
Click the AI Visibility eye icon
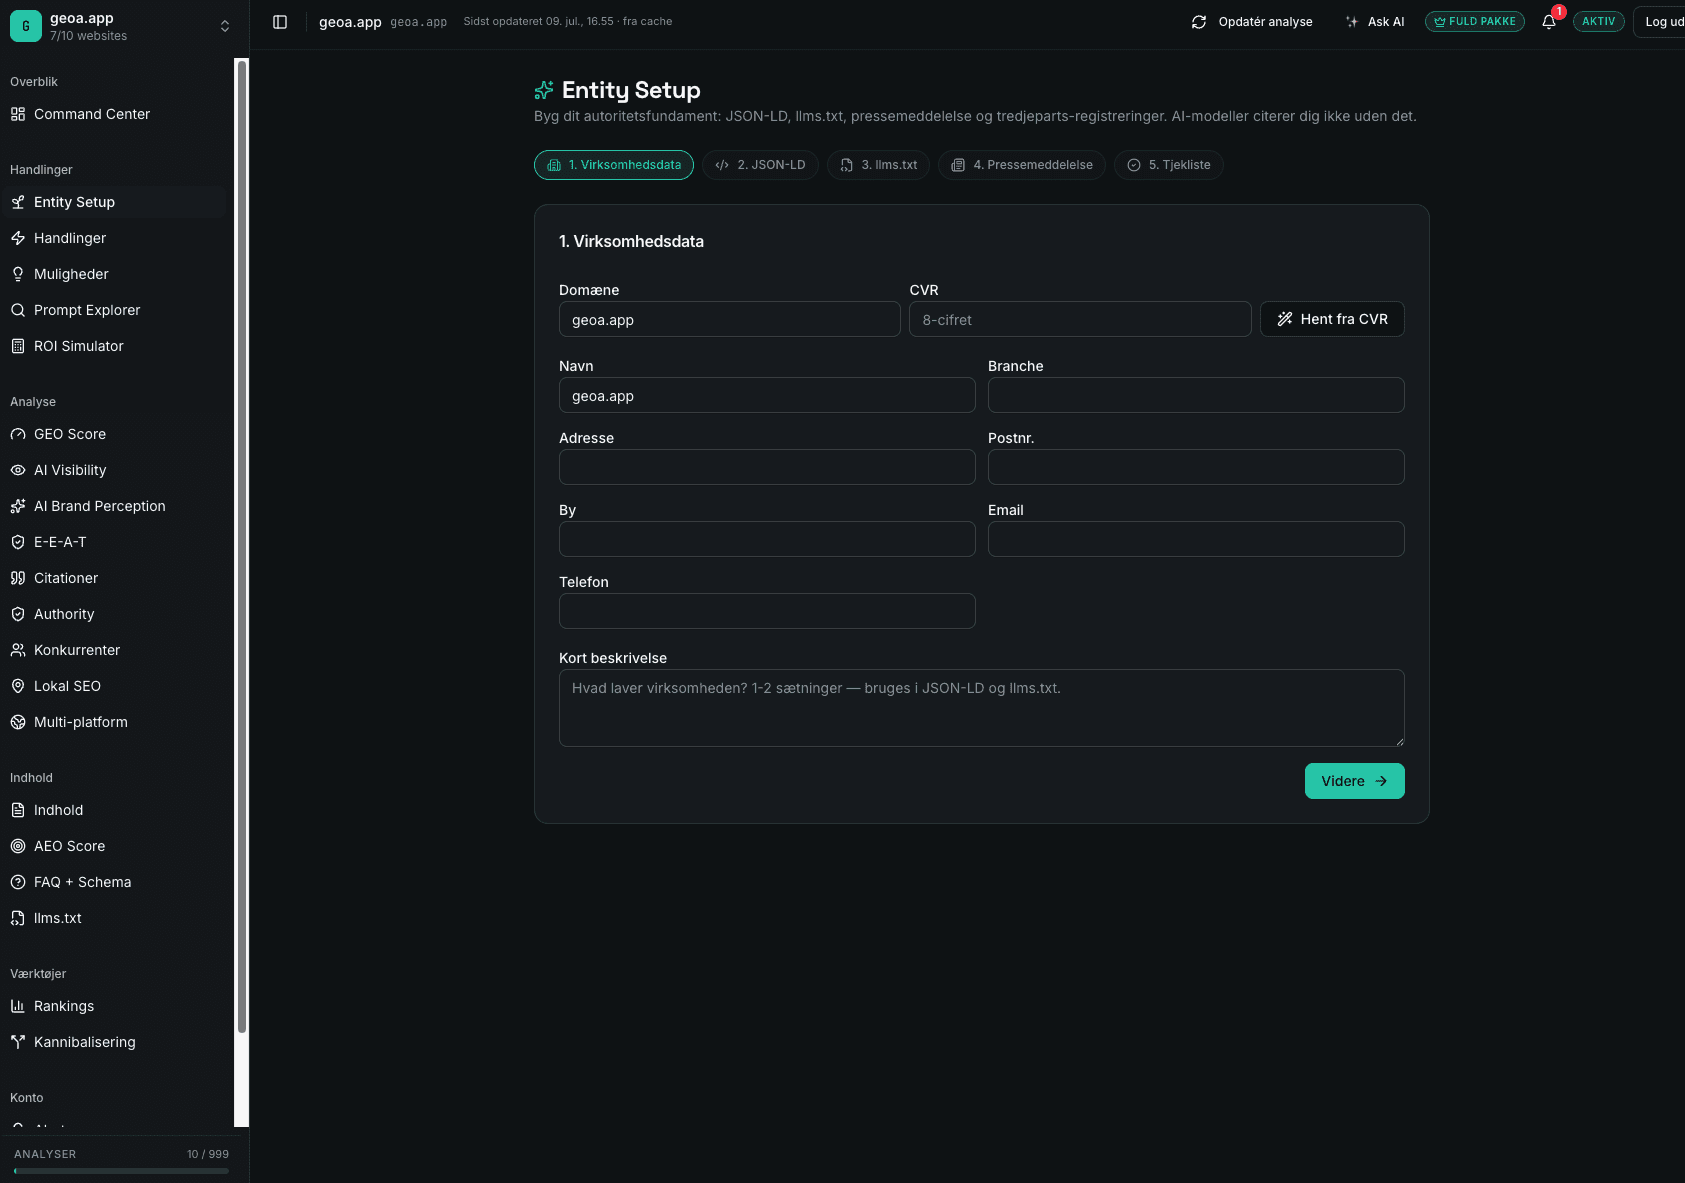pos(18,470)
